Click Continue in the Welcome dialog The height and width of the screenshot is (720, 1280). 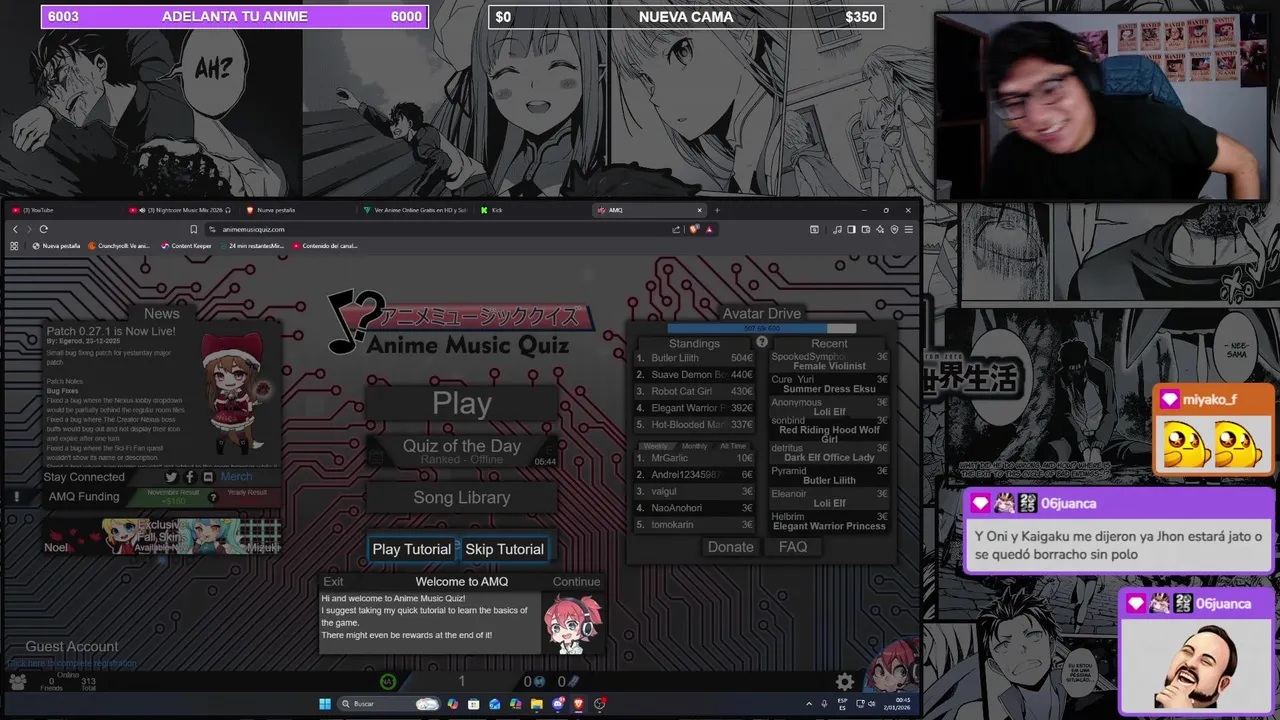[x=576, y=581]
